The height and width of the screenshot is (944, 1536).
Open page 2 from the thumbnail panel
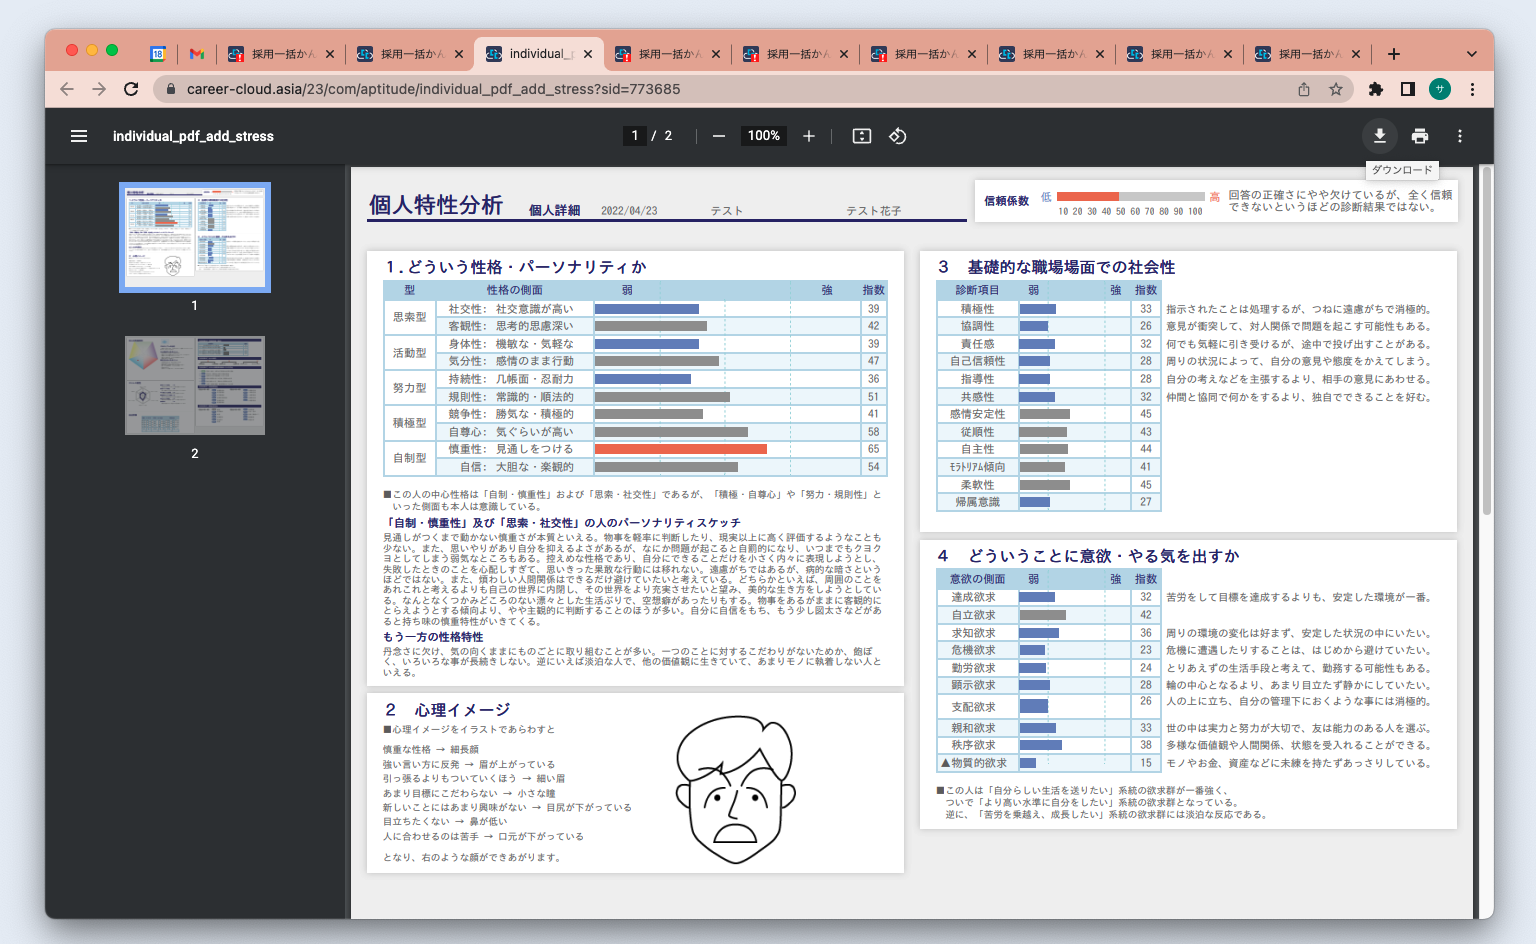click(x=194, y=386)
